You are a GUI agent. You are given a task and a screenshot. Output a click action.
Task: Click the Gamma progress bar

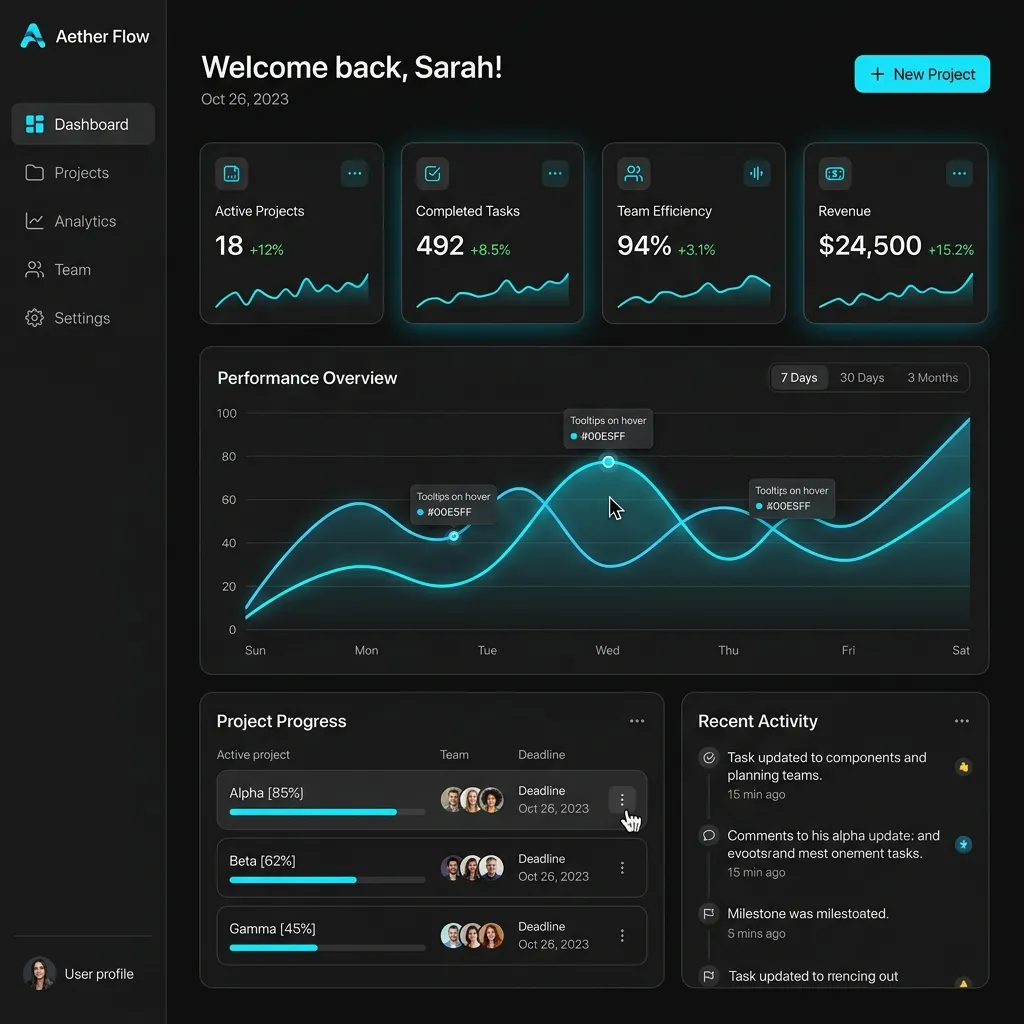(327, 948)
